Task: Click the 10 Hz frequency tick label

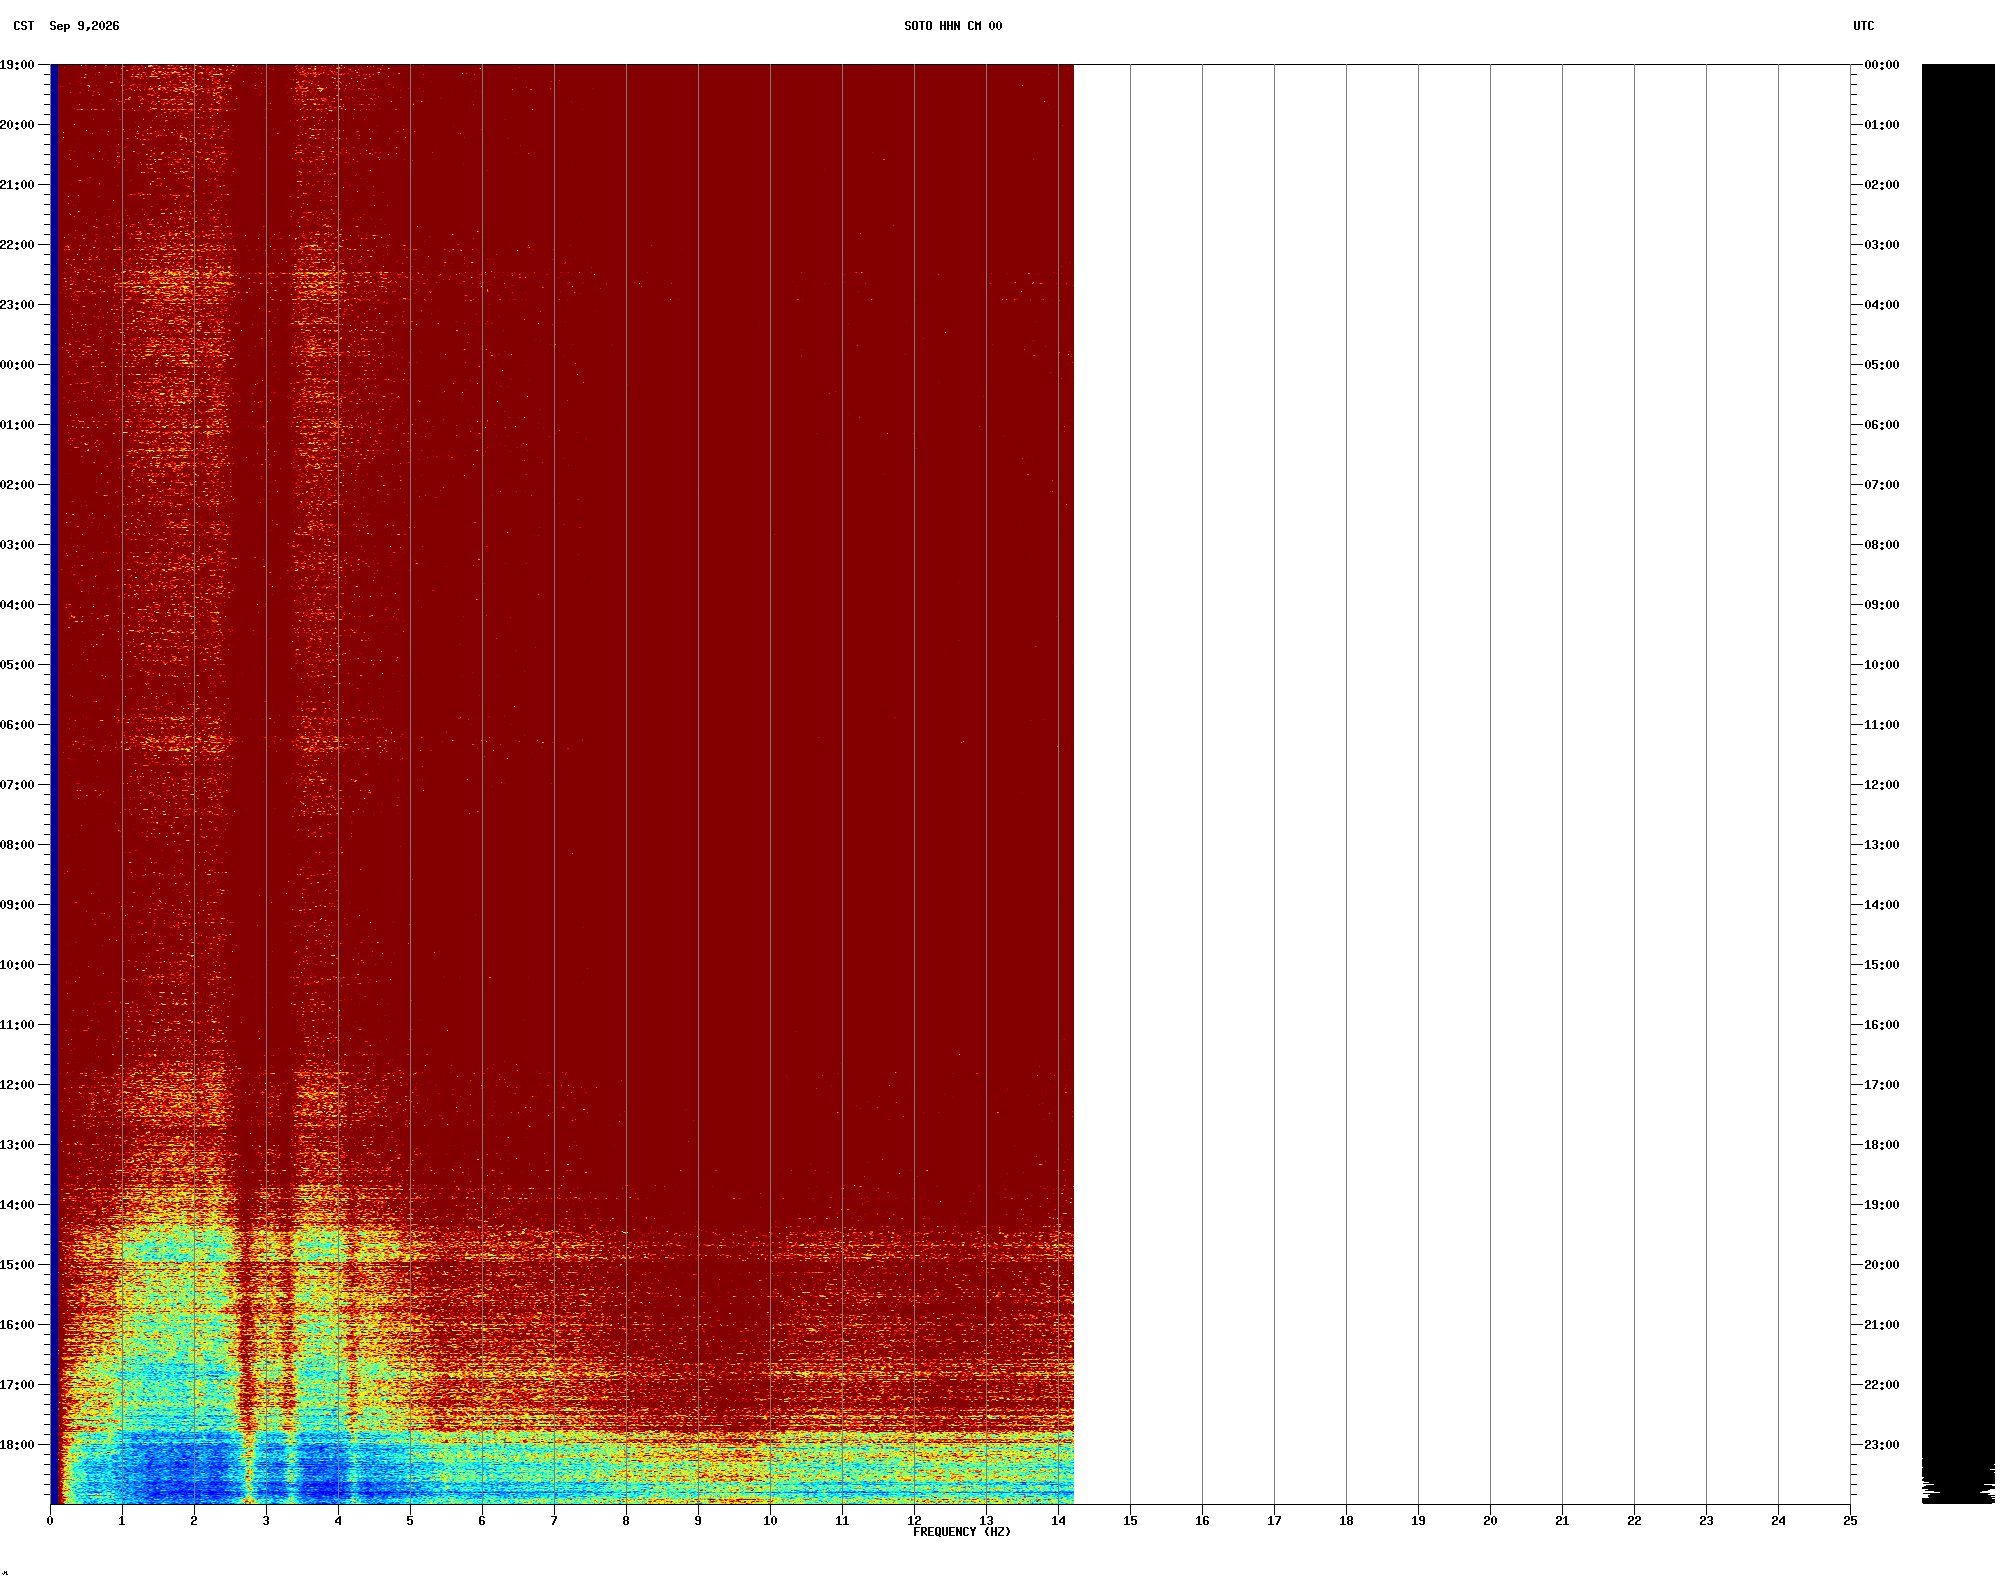Action: click(770, 1521)
